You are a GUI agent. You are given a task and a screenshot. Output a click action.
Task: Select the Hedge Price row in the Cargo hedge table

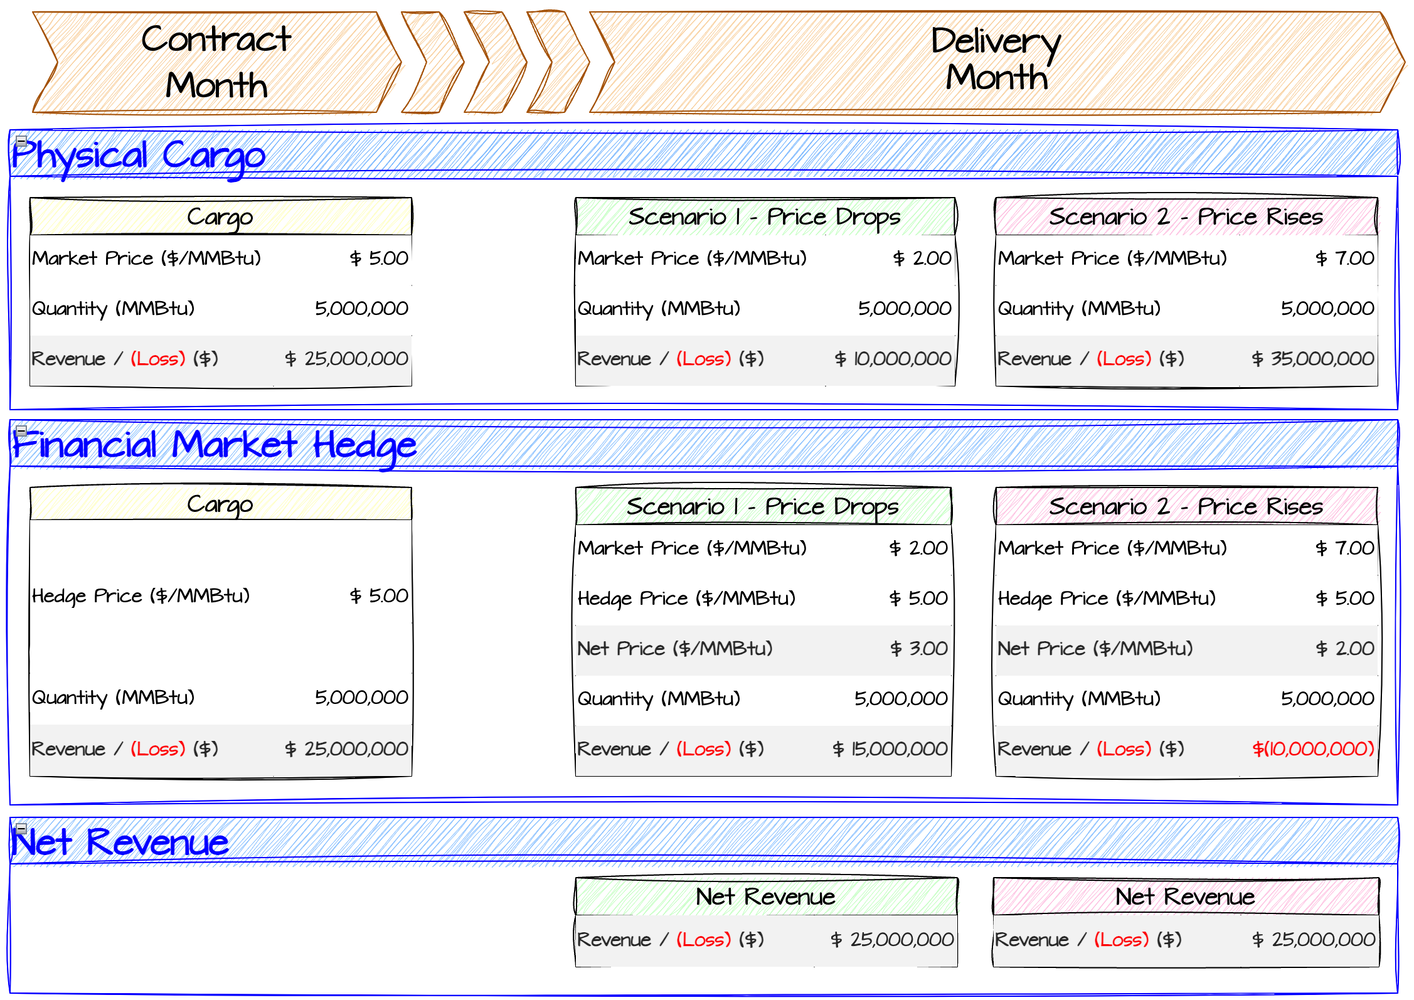(221, 596)
